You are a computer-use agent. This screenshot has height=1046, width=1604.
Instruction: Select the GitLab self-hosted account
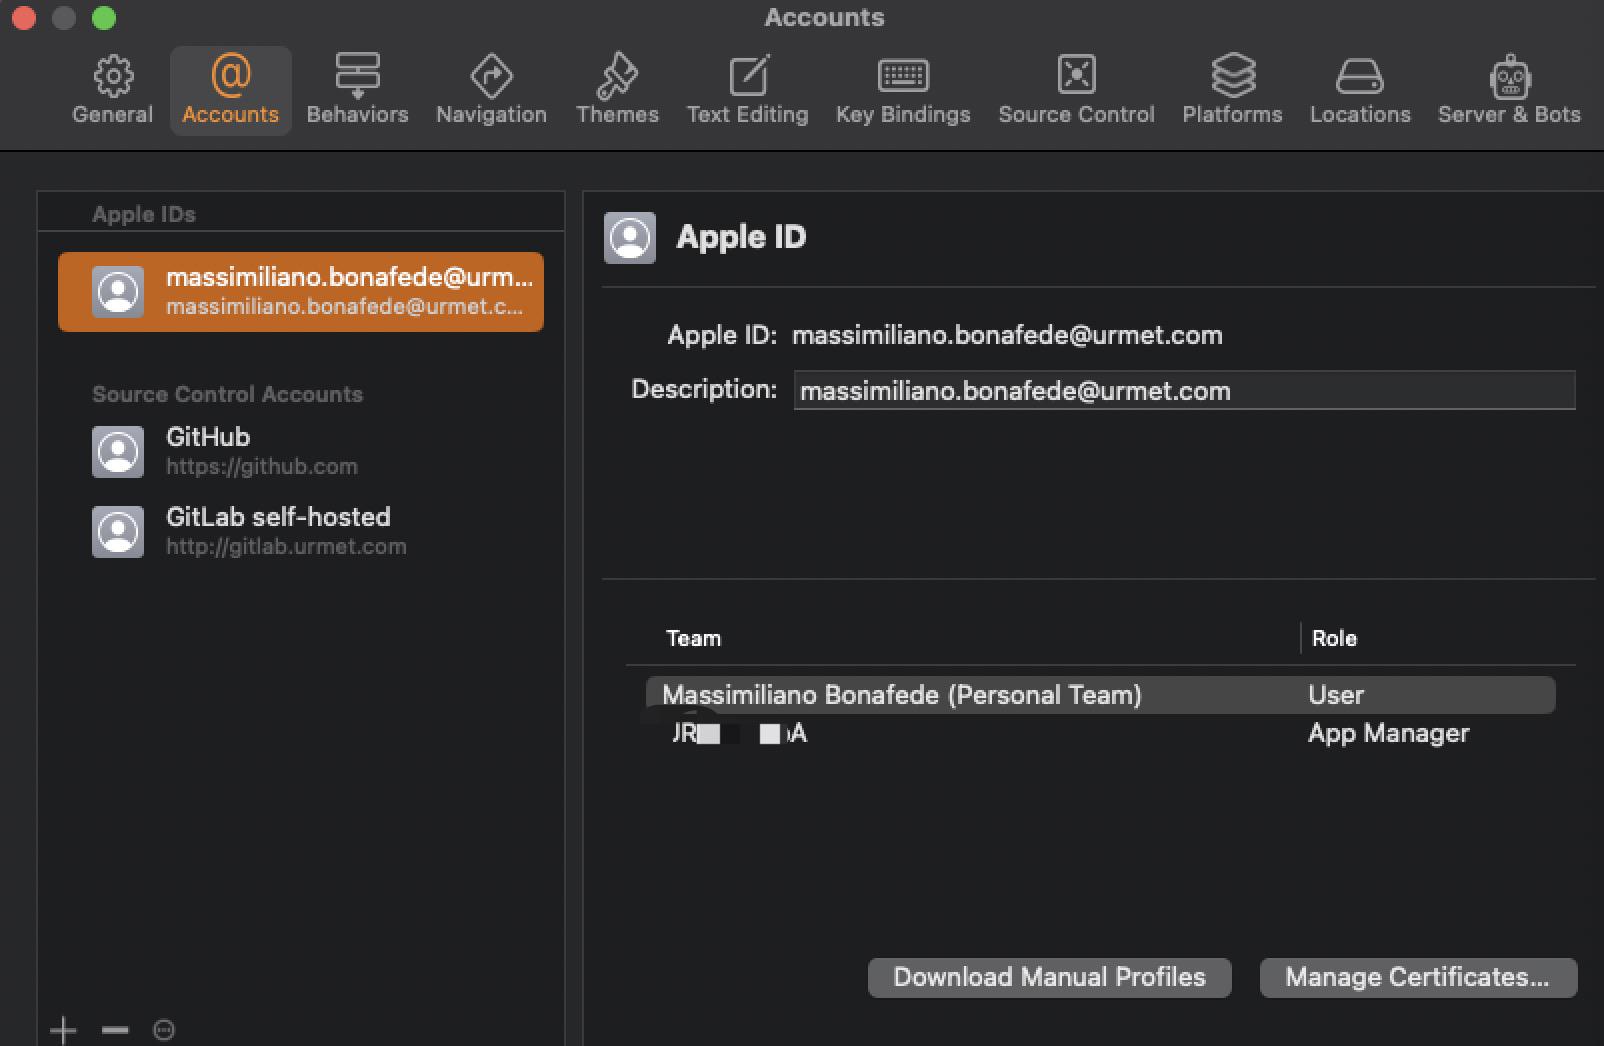click(x=301, y=531)
